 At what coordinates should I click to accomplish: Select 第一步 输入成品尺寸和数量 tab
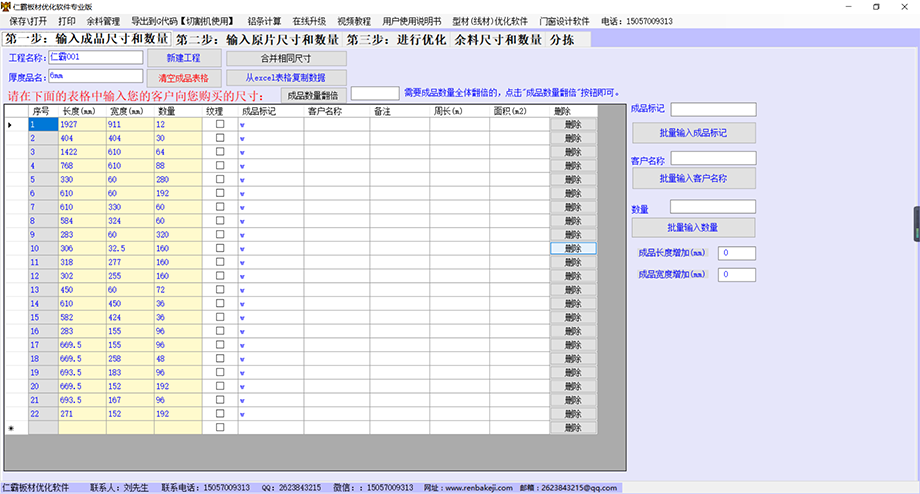87,39
